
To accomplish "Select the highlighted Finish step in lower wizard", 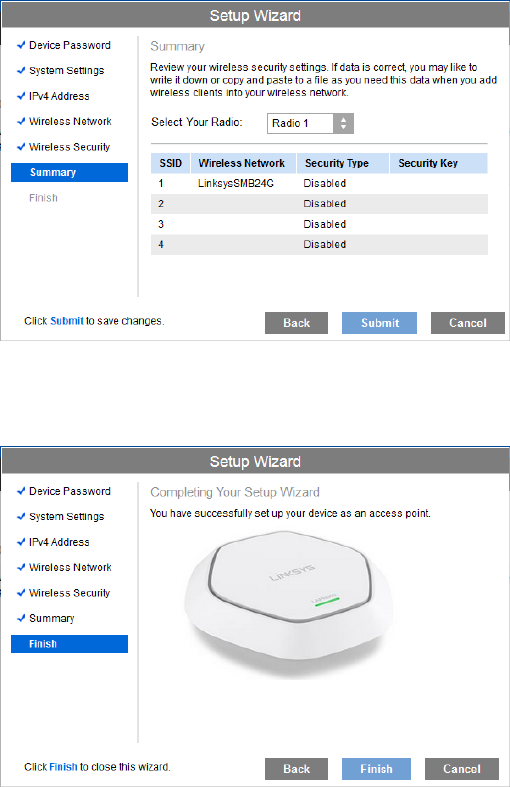I will tap(69, 644).
